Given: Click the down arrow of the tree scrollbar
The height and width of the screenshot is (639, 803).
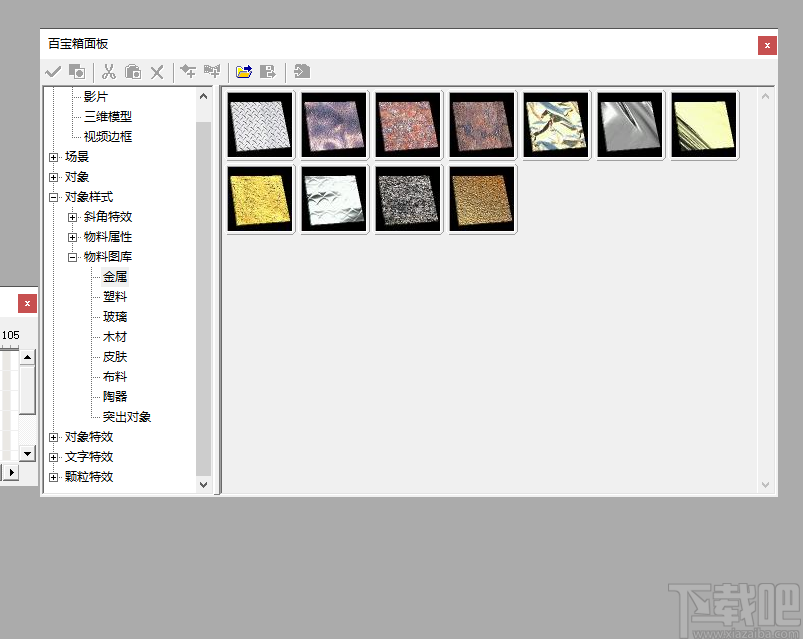Looking at the screenshot, I should point(203,484).
